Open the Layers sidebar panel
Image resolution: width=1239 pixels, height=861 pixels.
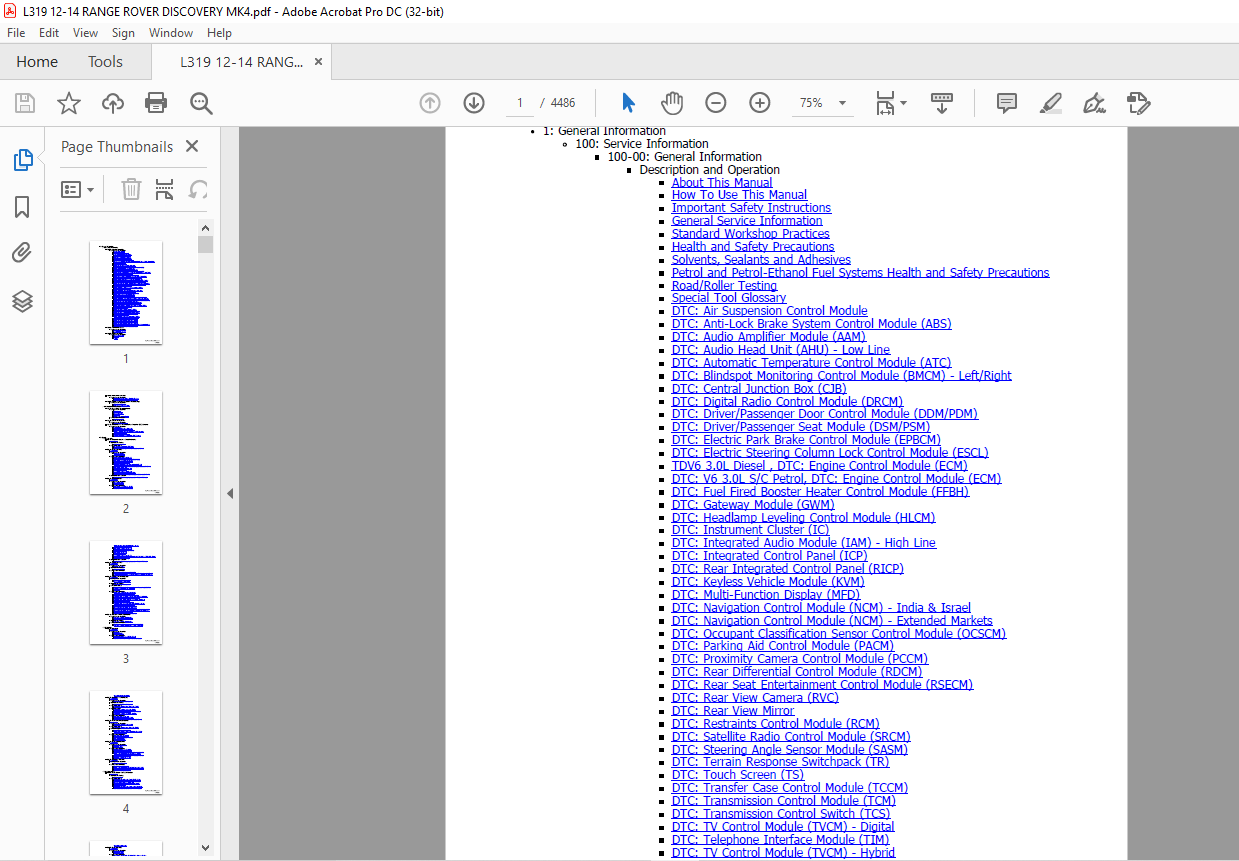coord(22,301)
